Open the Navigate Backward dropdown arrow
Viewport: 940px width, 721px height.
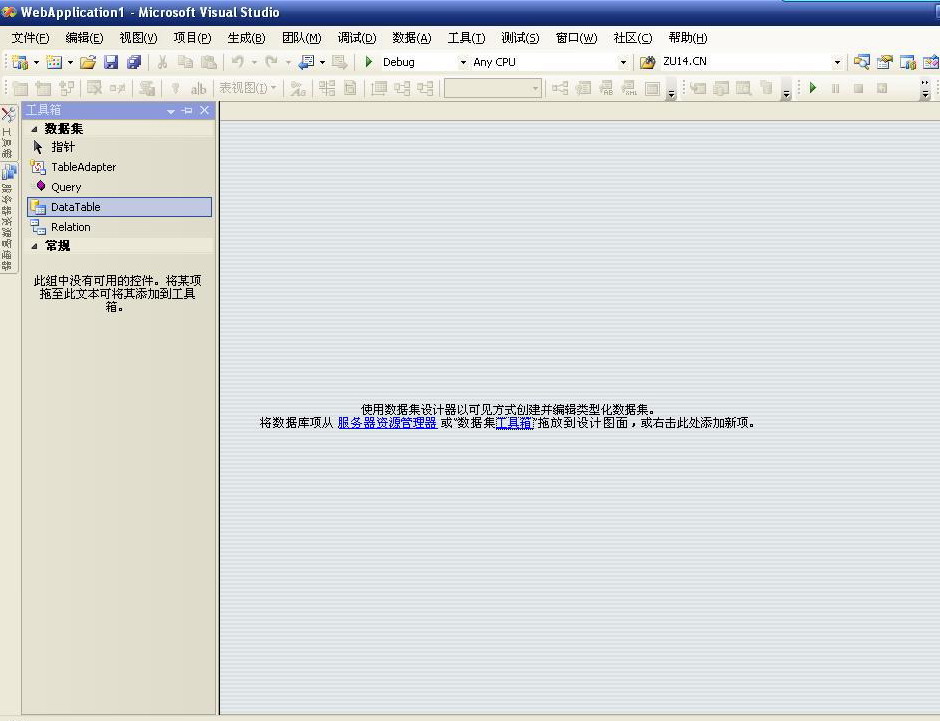pos(322,62)
